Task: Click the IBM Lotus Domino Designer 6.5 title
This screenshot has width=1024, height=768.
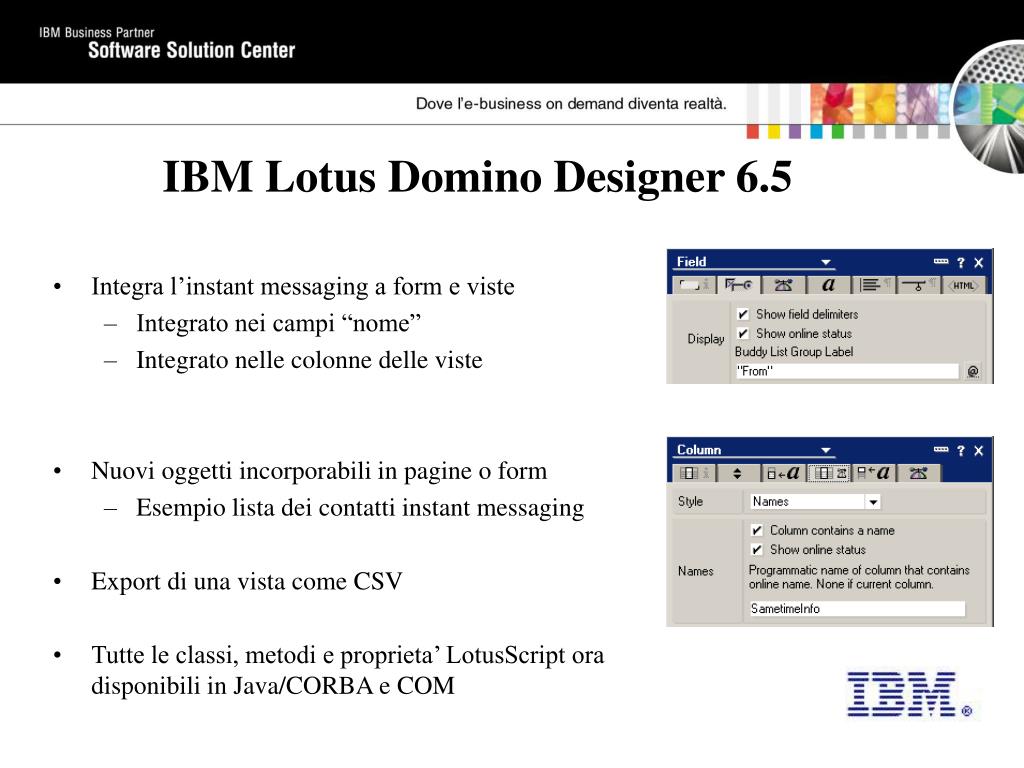Action: (x=477, y=176)
